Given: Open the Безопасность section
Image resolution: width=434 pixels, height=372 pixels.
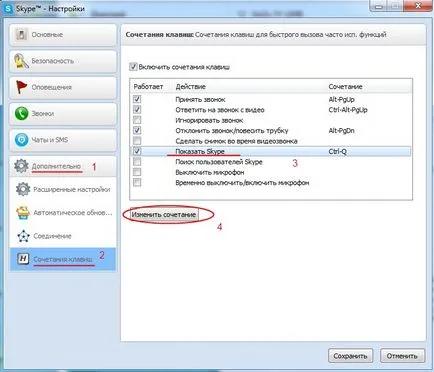Looking at the screenshot, I should [63, 61].
